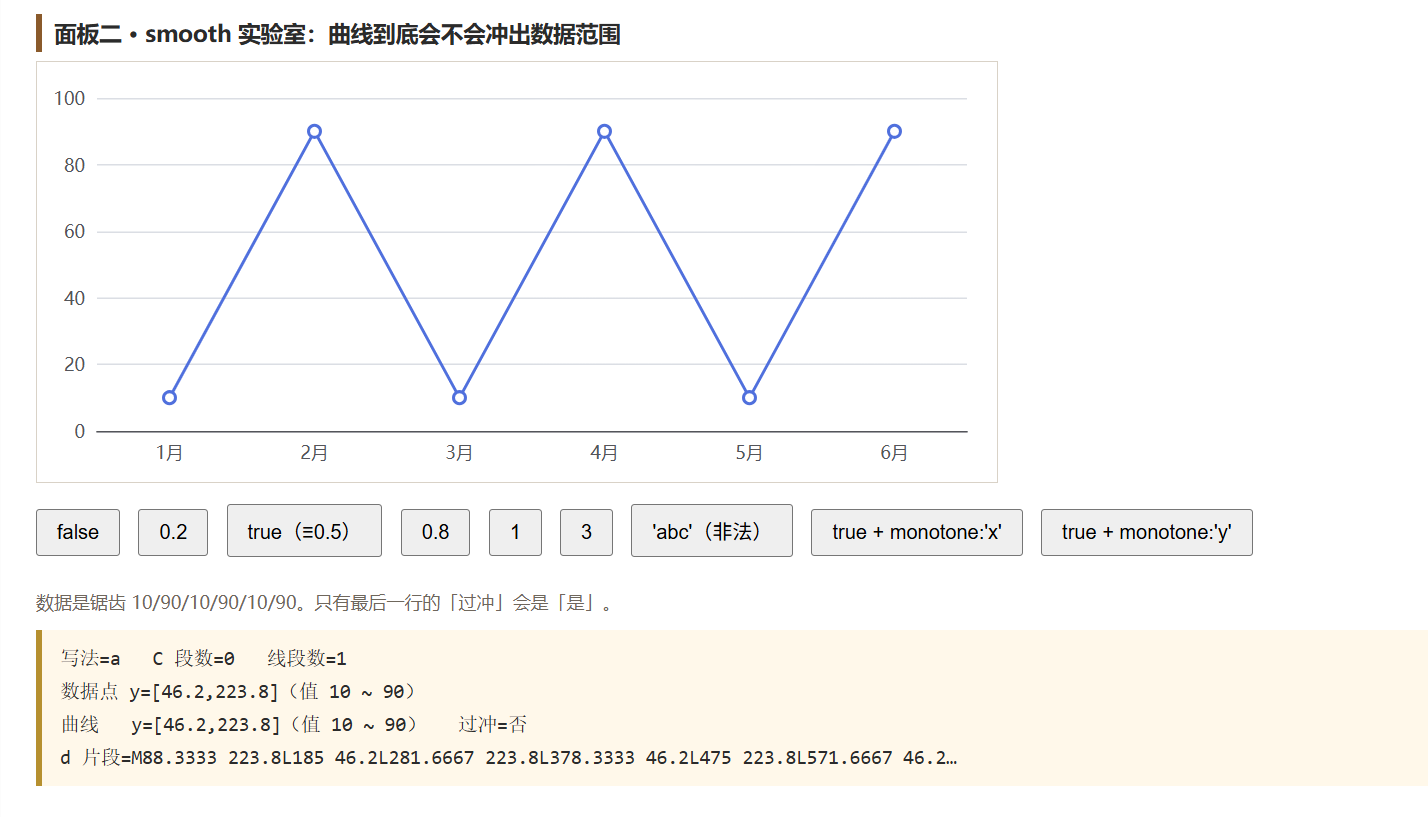This screenshot has width=1428, height=817.
Task: Apply the 0.8 smooth value
Action: (x=435, y=532)
